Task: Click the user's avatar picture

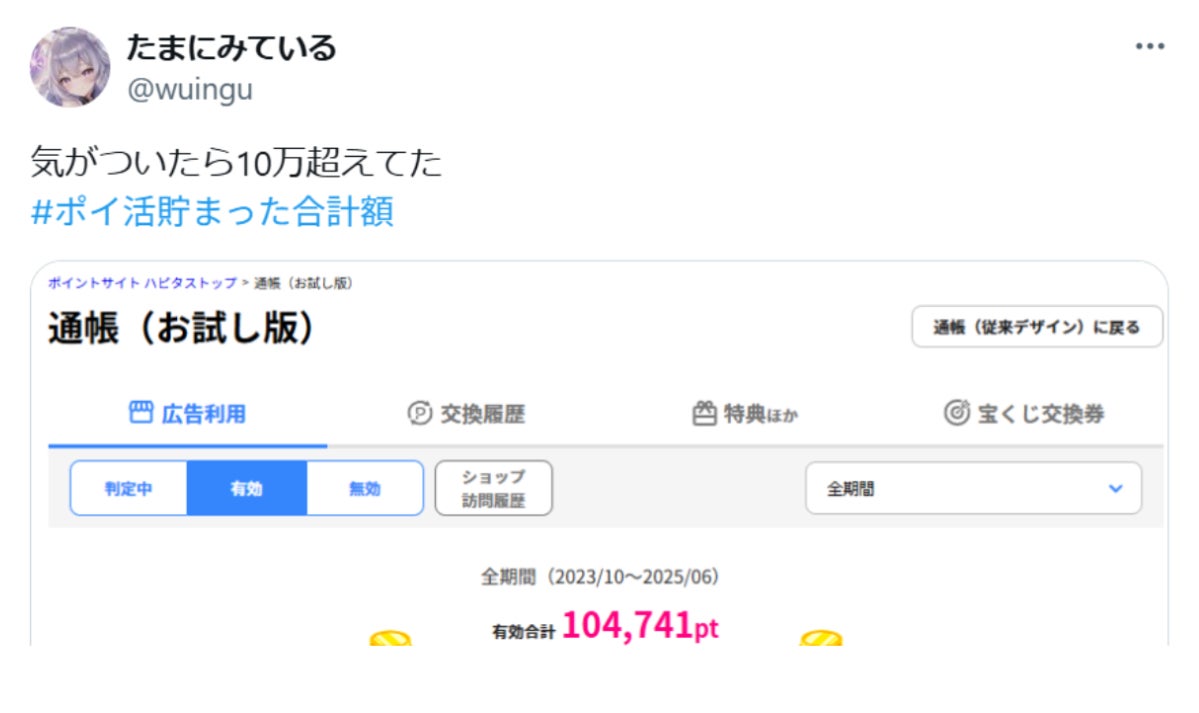Action: (70, 67)
